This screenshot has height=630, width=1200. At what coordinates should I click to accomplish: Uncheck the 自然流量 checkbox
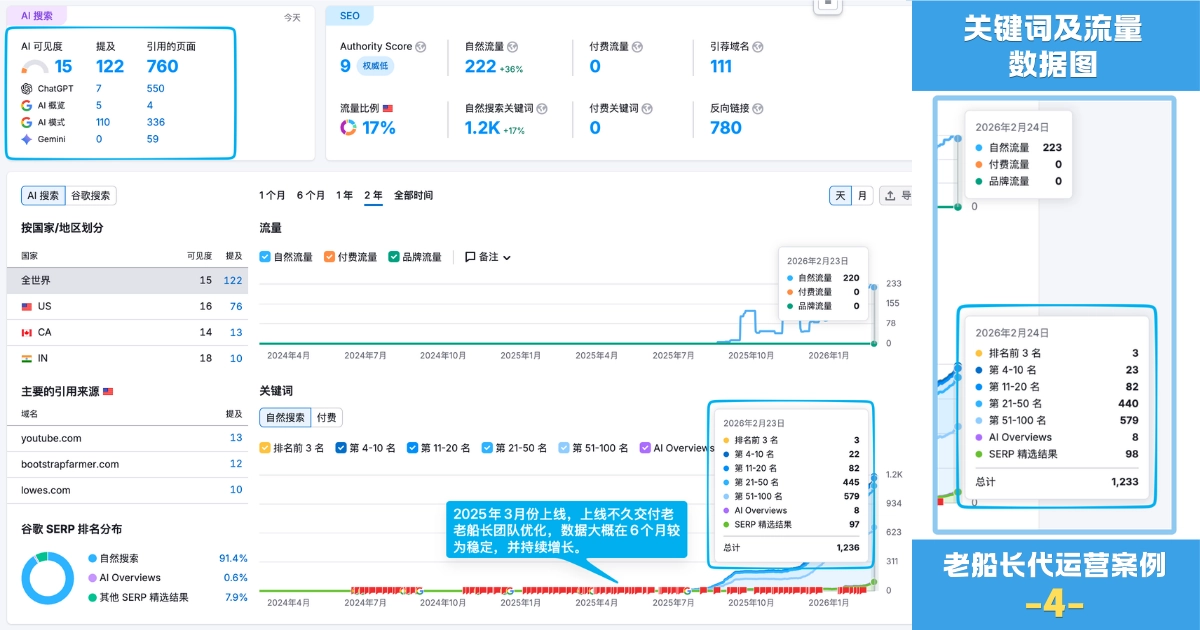click(265, 257)
